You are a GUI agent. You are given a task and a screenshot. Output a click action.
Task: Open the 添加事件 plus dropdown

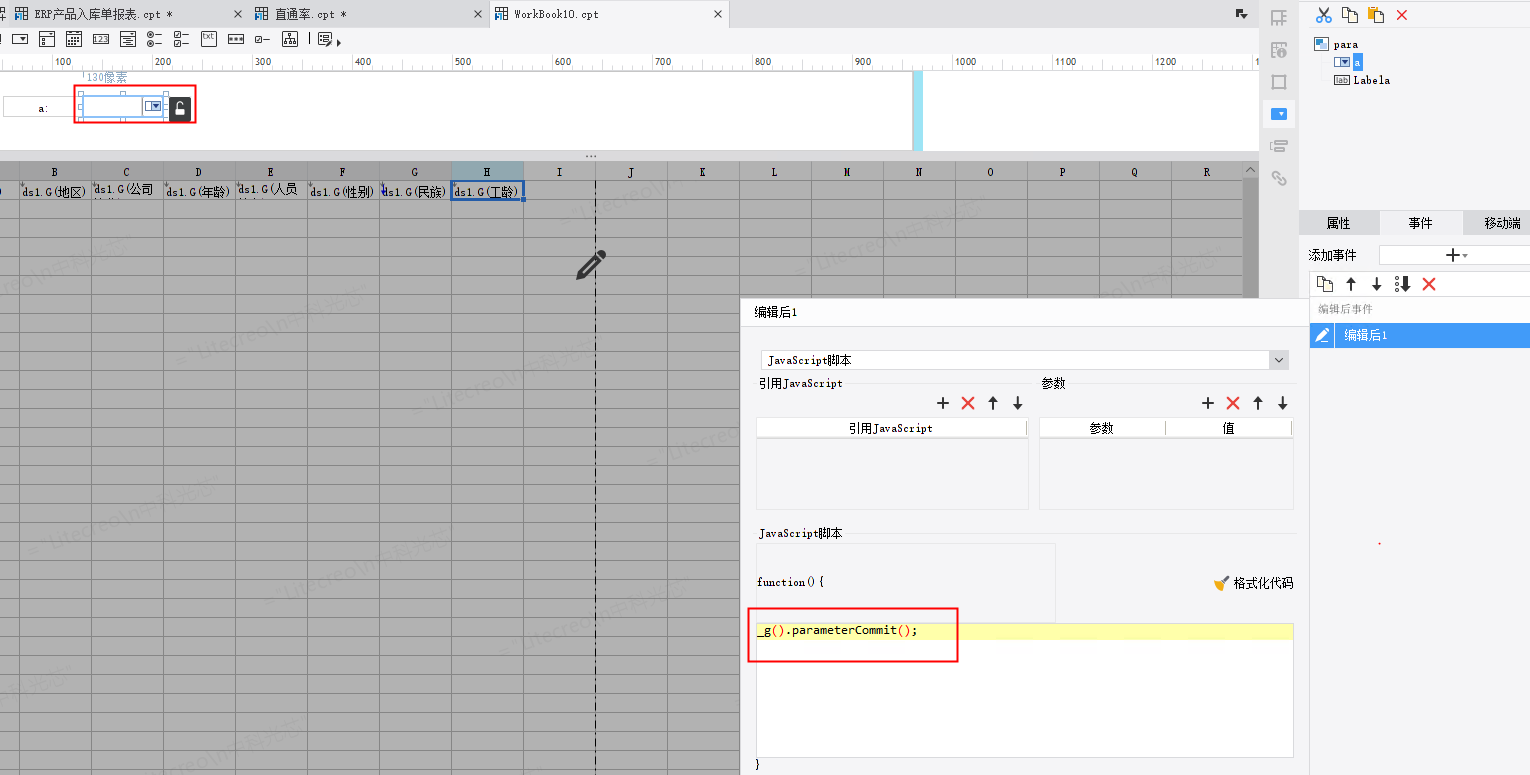click(x=1455, y=256)
